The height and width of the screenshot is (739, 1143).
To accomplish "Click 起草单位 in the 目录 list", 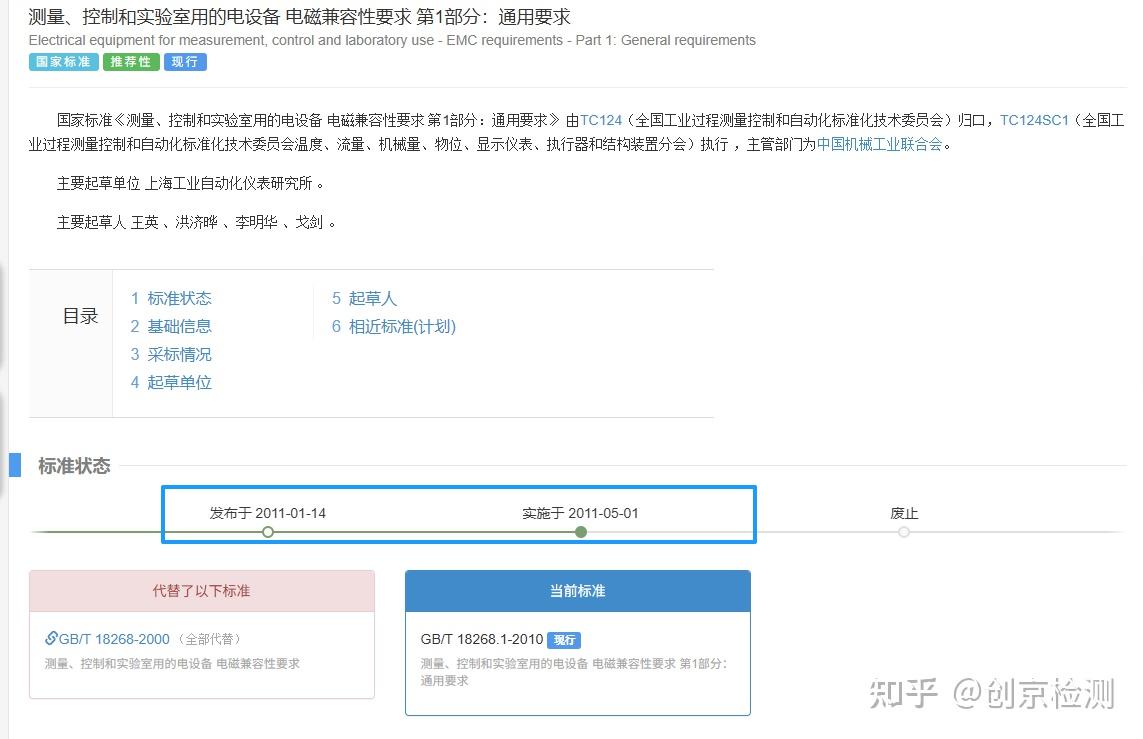I will (180, 382).
